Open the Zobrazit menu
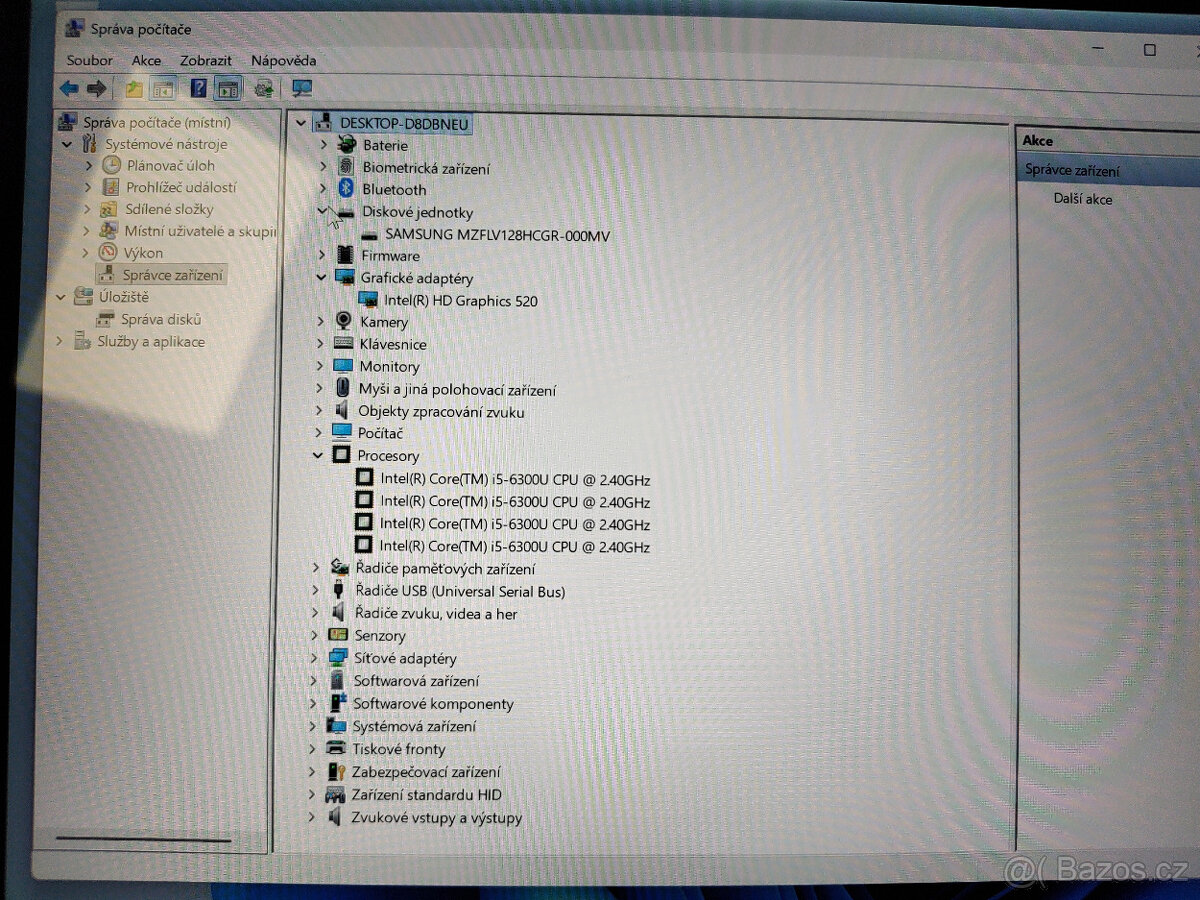The image size is (1200, 900). (x=206, y=60)
